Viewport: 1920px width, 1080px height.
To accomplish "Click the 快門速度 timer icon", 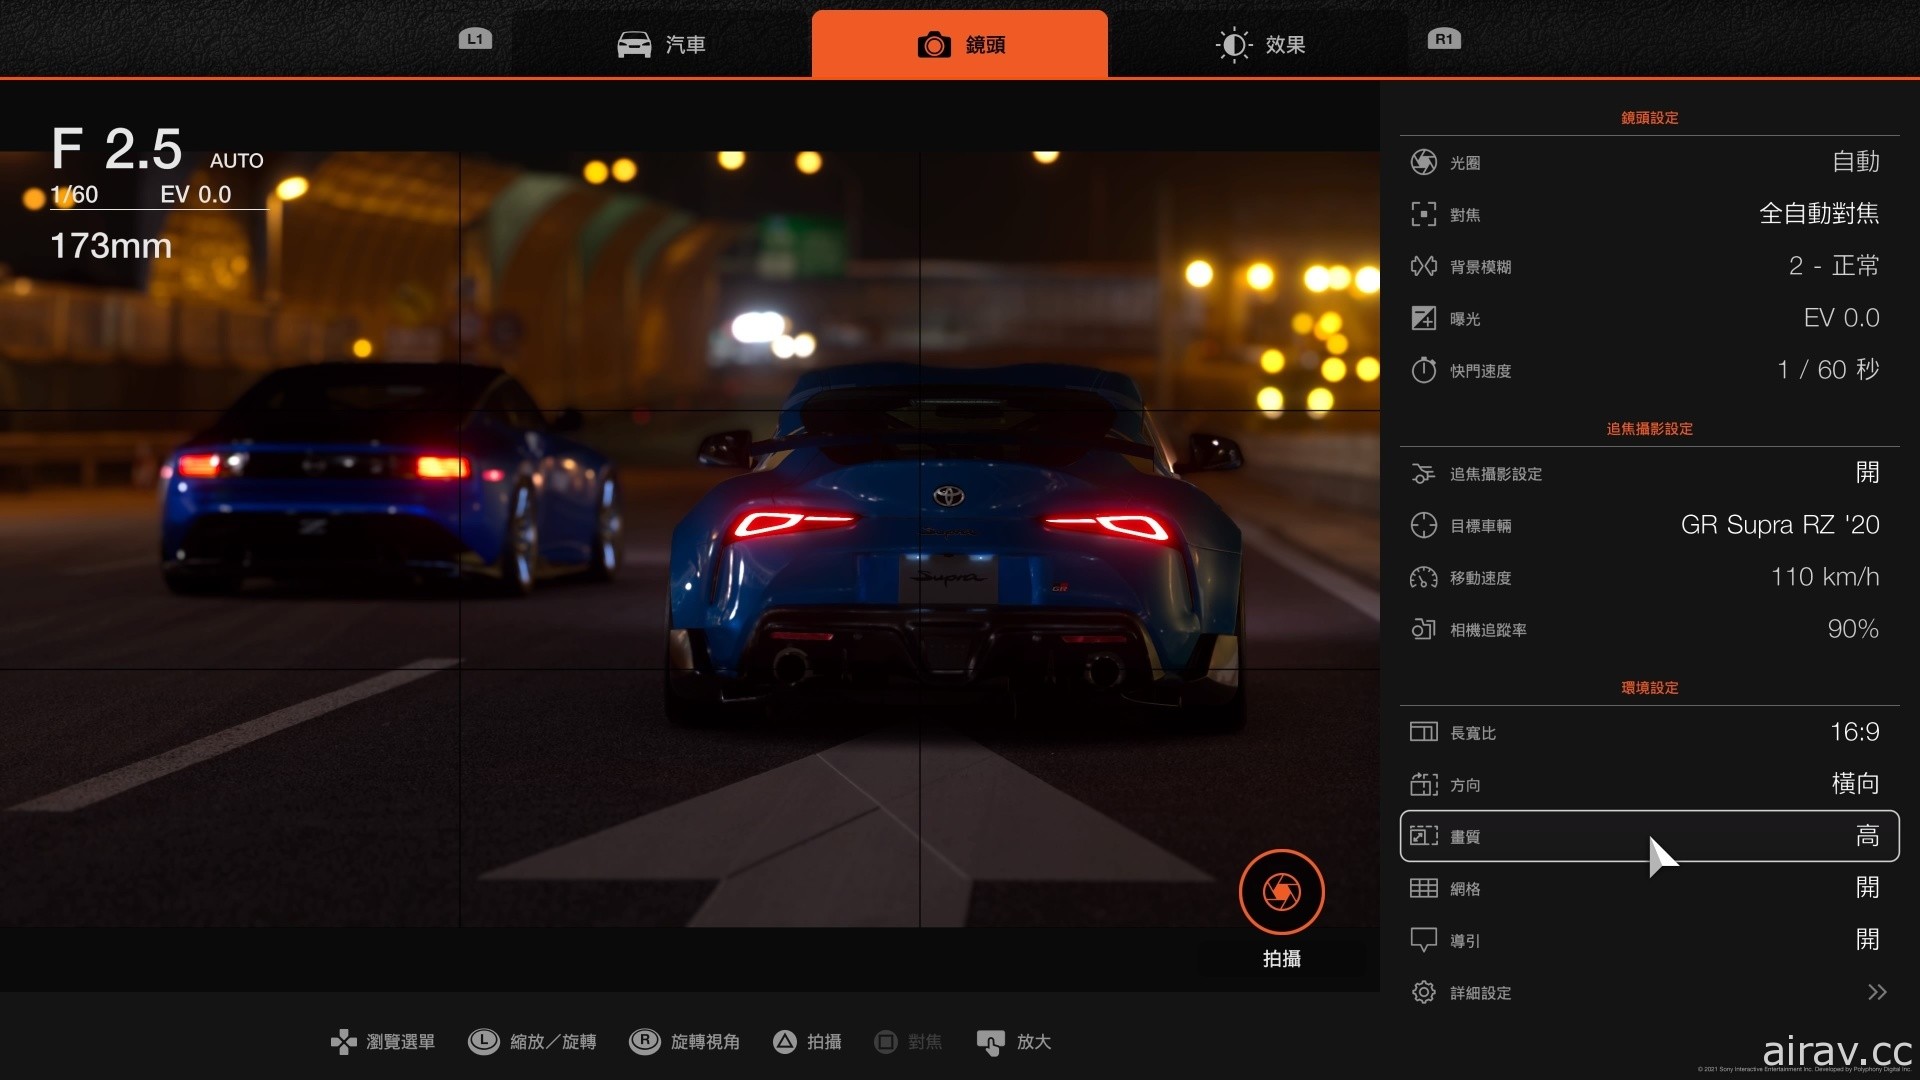I will [1424, 370].
